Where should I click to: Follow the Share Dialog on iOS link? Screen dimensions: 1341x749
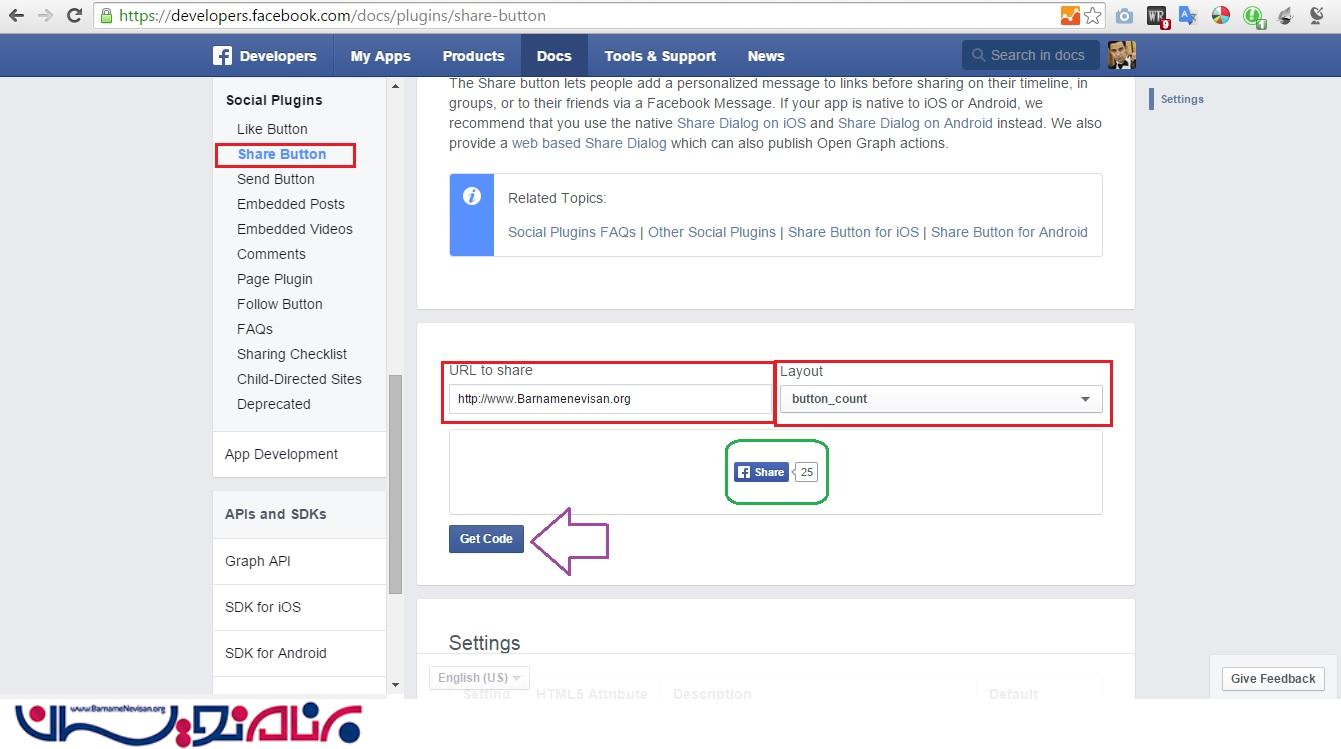[741, 123]
